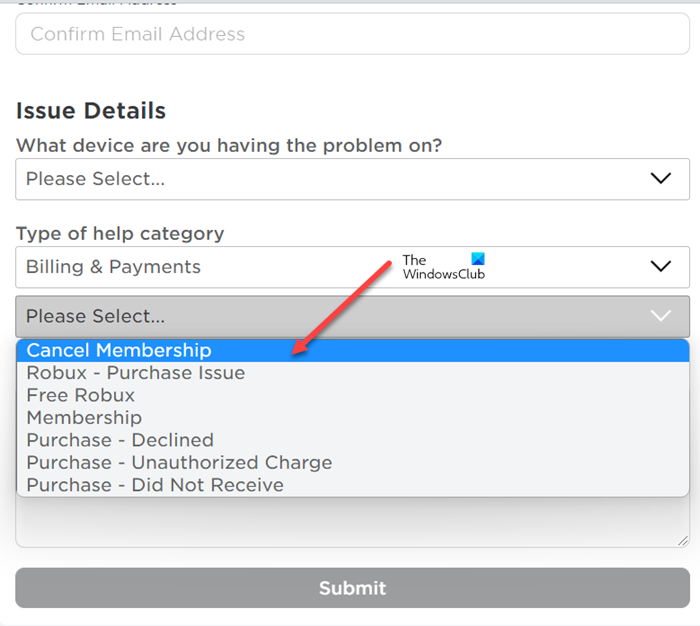Click the 'Type of help category' label
The image size is (700, 626).
click(x=120, y=234)
